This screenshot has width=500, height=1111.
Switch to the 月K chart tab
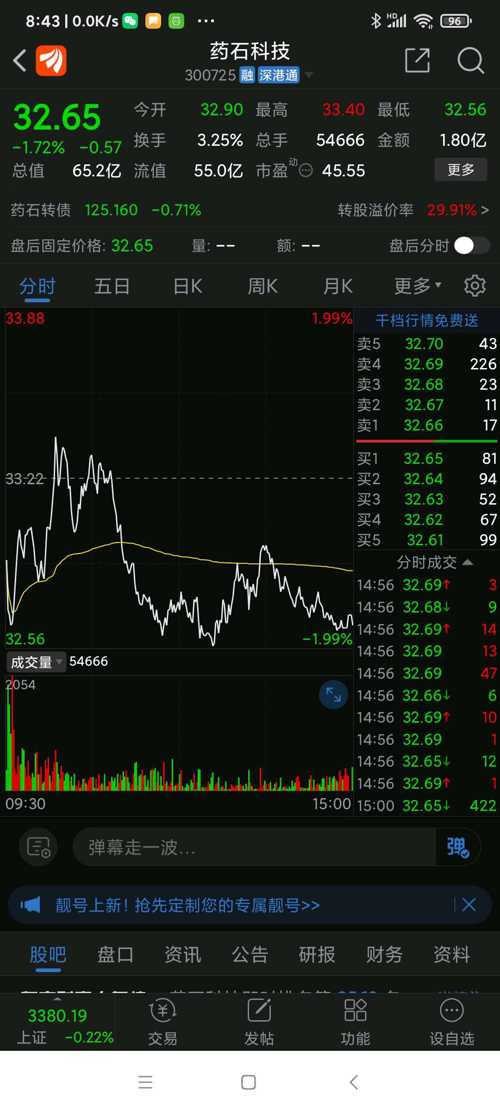(337, 286)
